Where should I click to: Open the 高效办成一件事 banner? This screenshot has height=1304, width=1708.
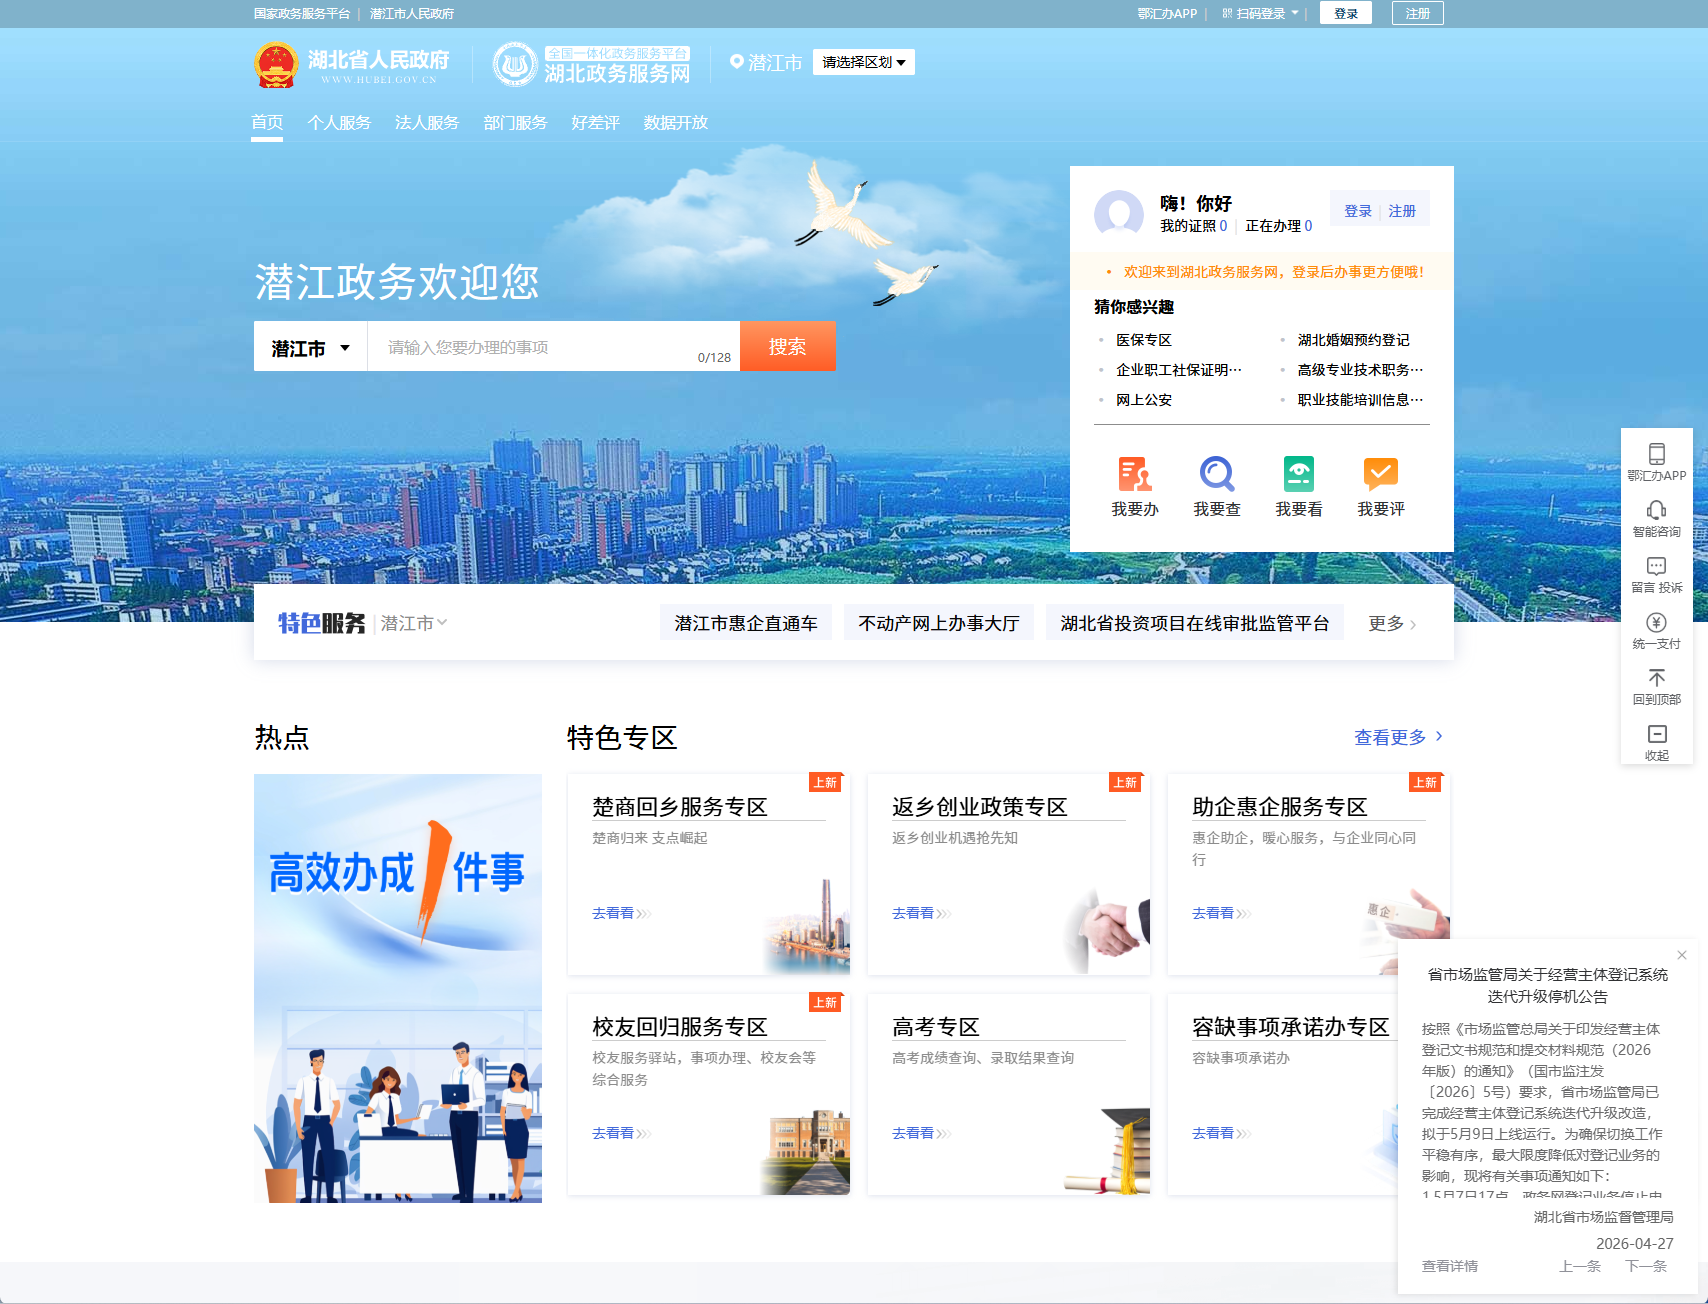click(x=398, y=988)
